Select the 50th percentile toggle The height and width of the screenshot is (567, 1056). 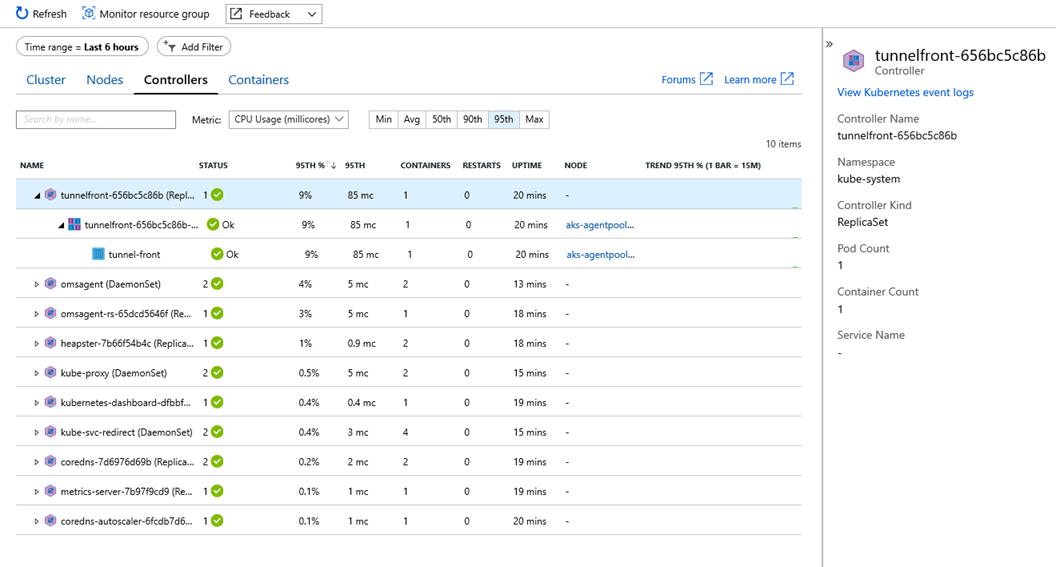pyautogui.click(x=441, y=119)
